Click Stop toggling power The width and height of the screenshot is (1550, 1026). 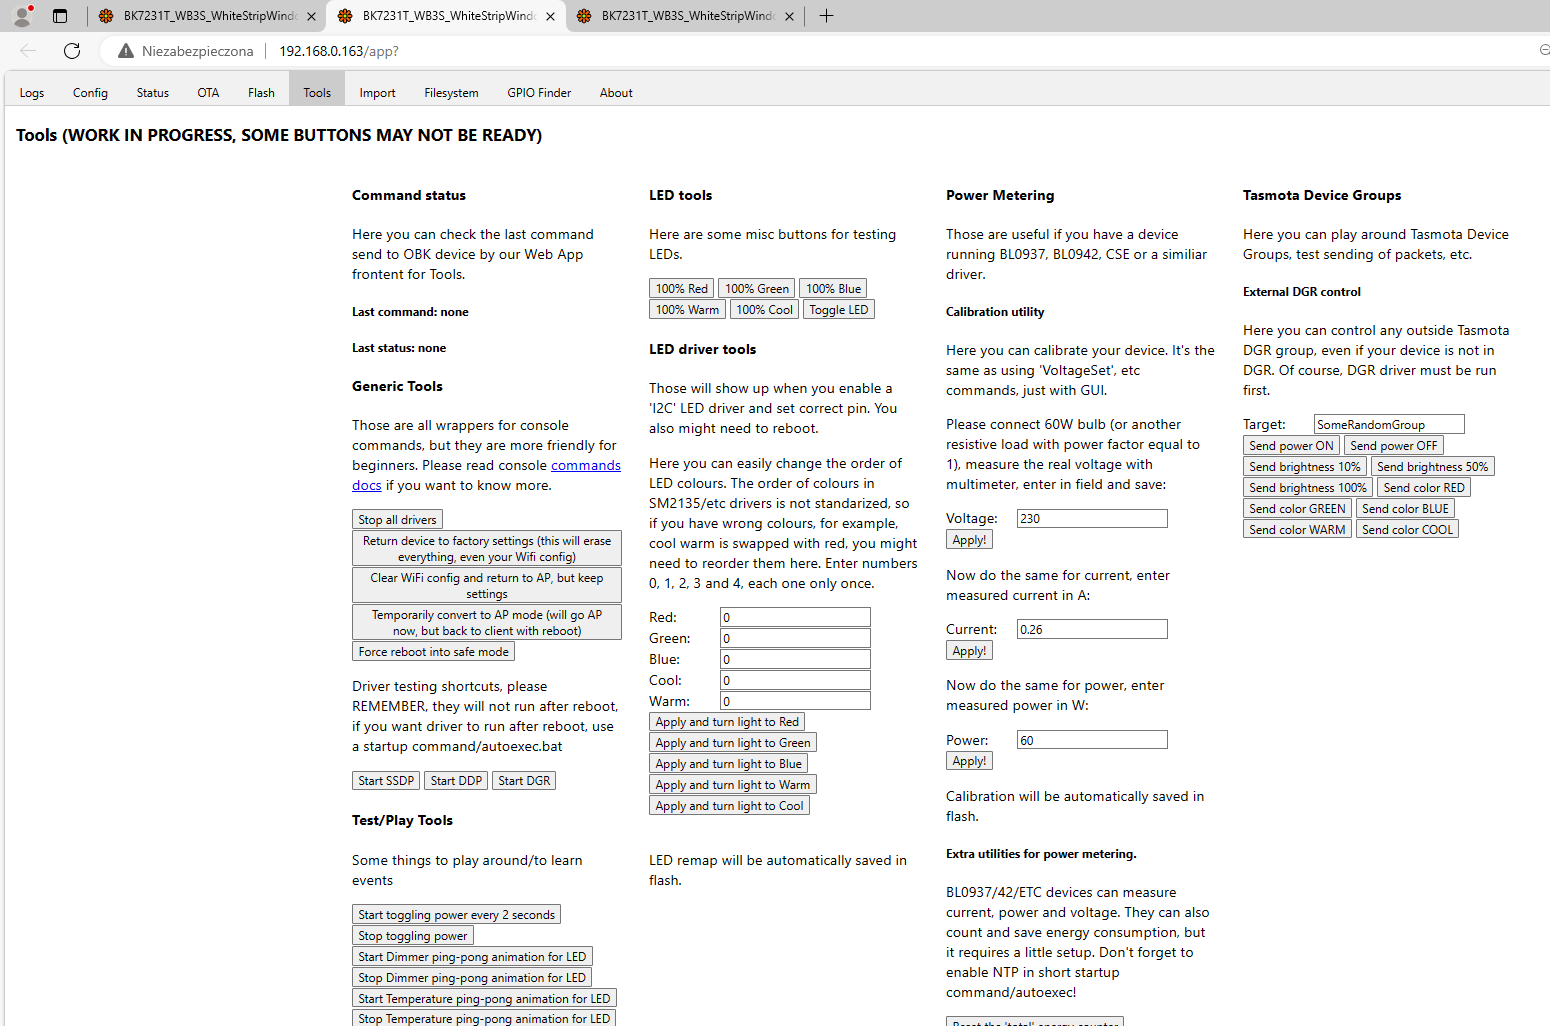coord(413,936)
